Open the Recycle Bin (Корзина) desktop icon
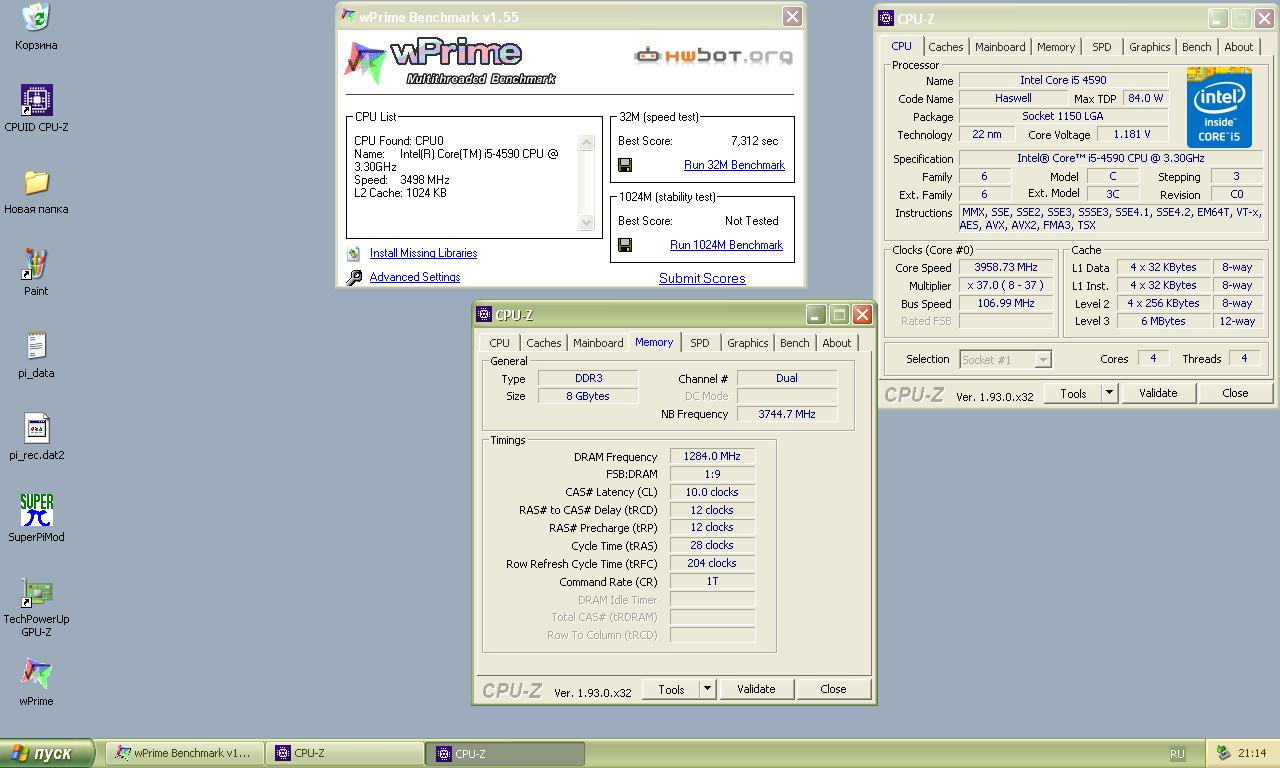Viewport: 1280px width, 768px height. click(36, 16)
